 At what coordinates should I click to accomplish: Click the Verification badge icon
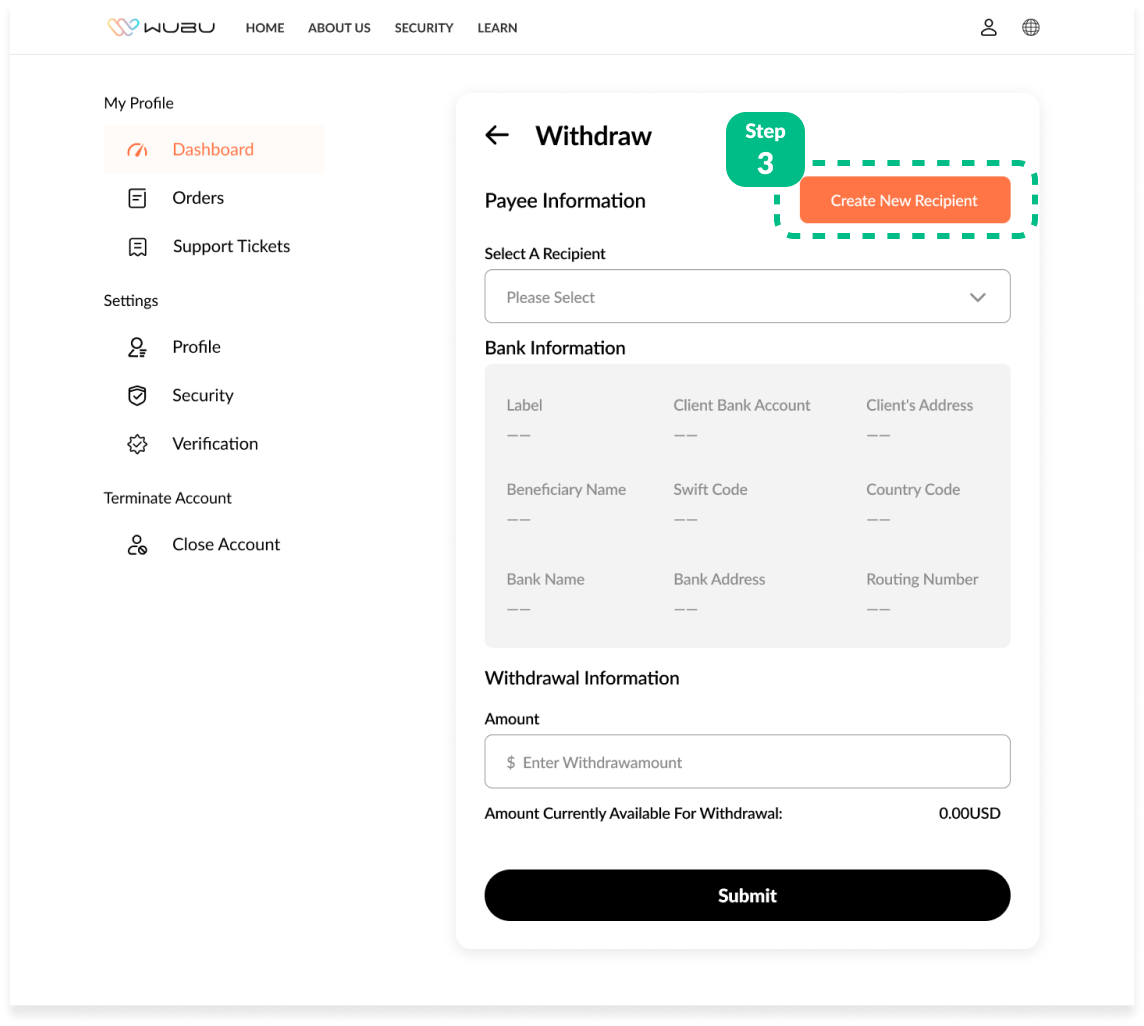137,444
